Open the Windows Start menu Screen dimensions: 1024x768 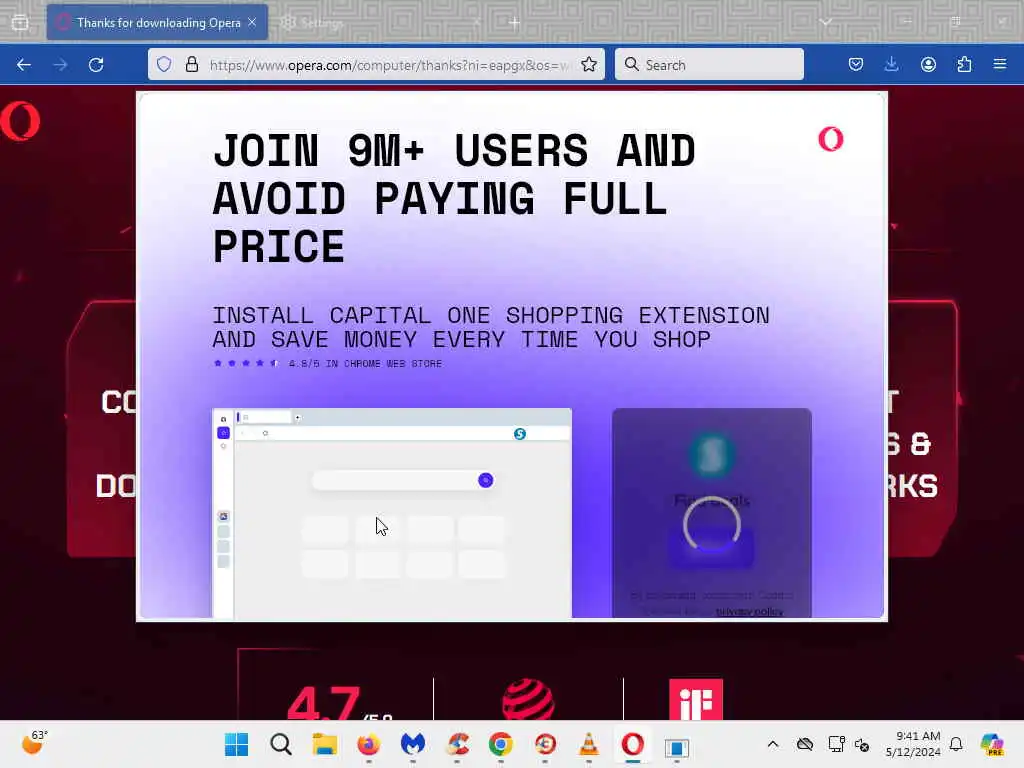[236, 744]
